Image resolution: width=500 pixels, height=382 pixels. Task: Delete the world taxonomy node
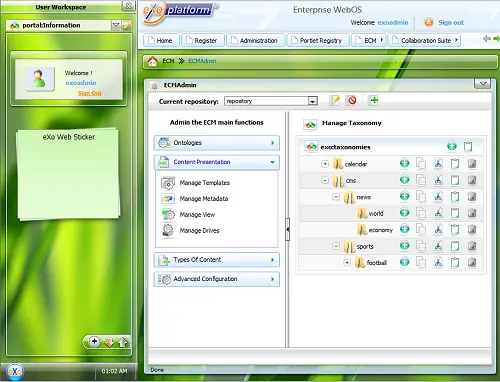pyautogui.click(x=472, y=213)
